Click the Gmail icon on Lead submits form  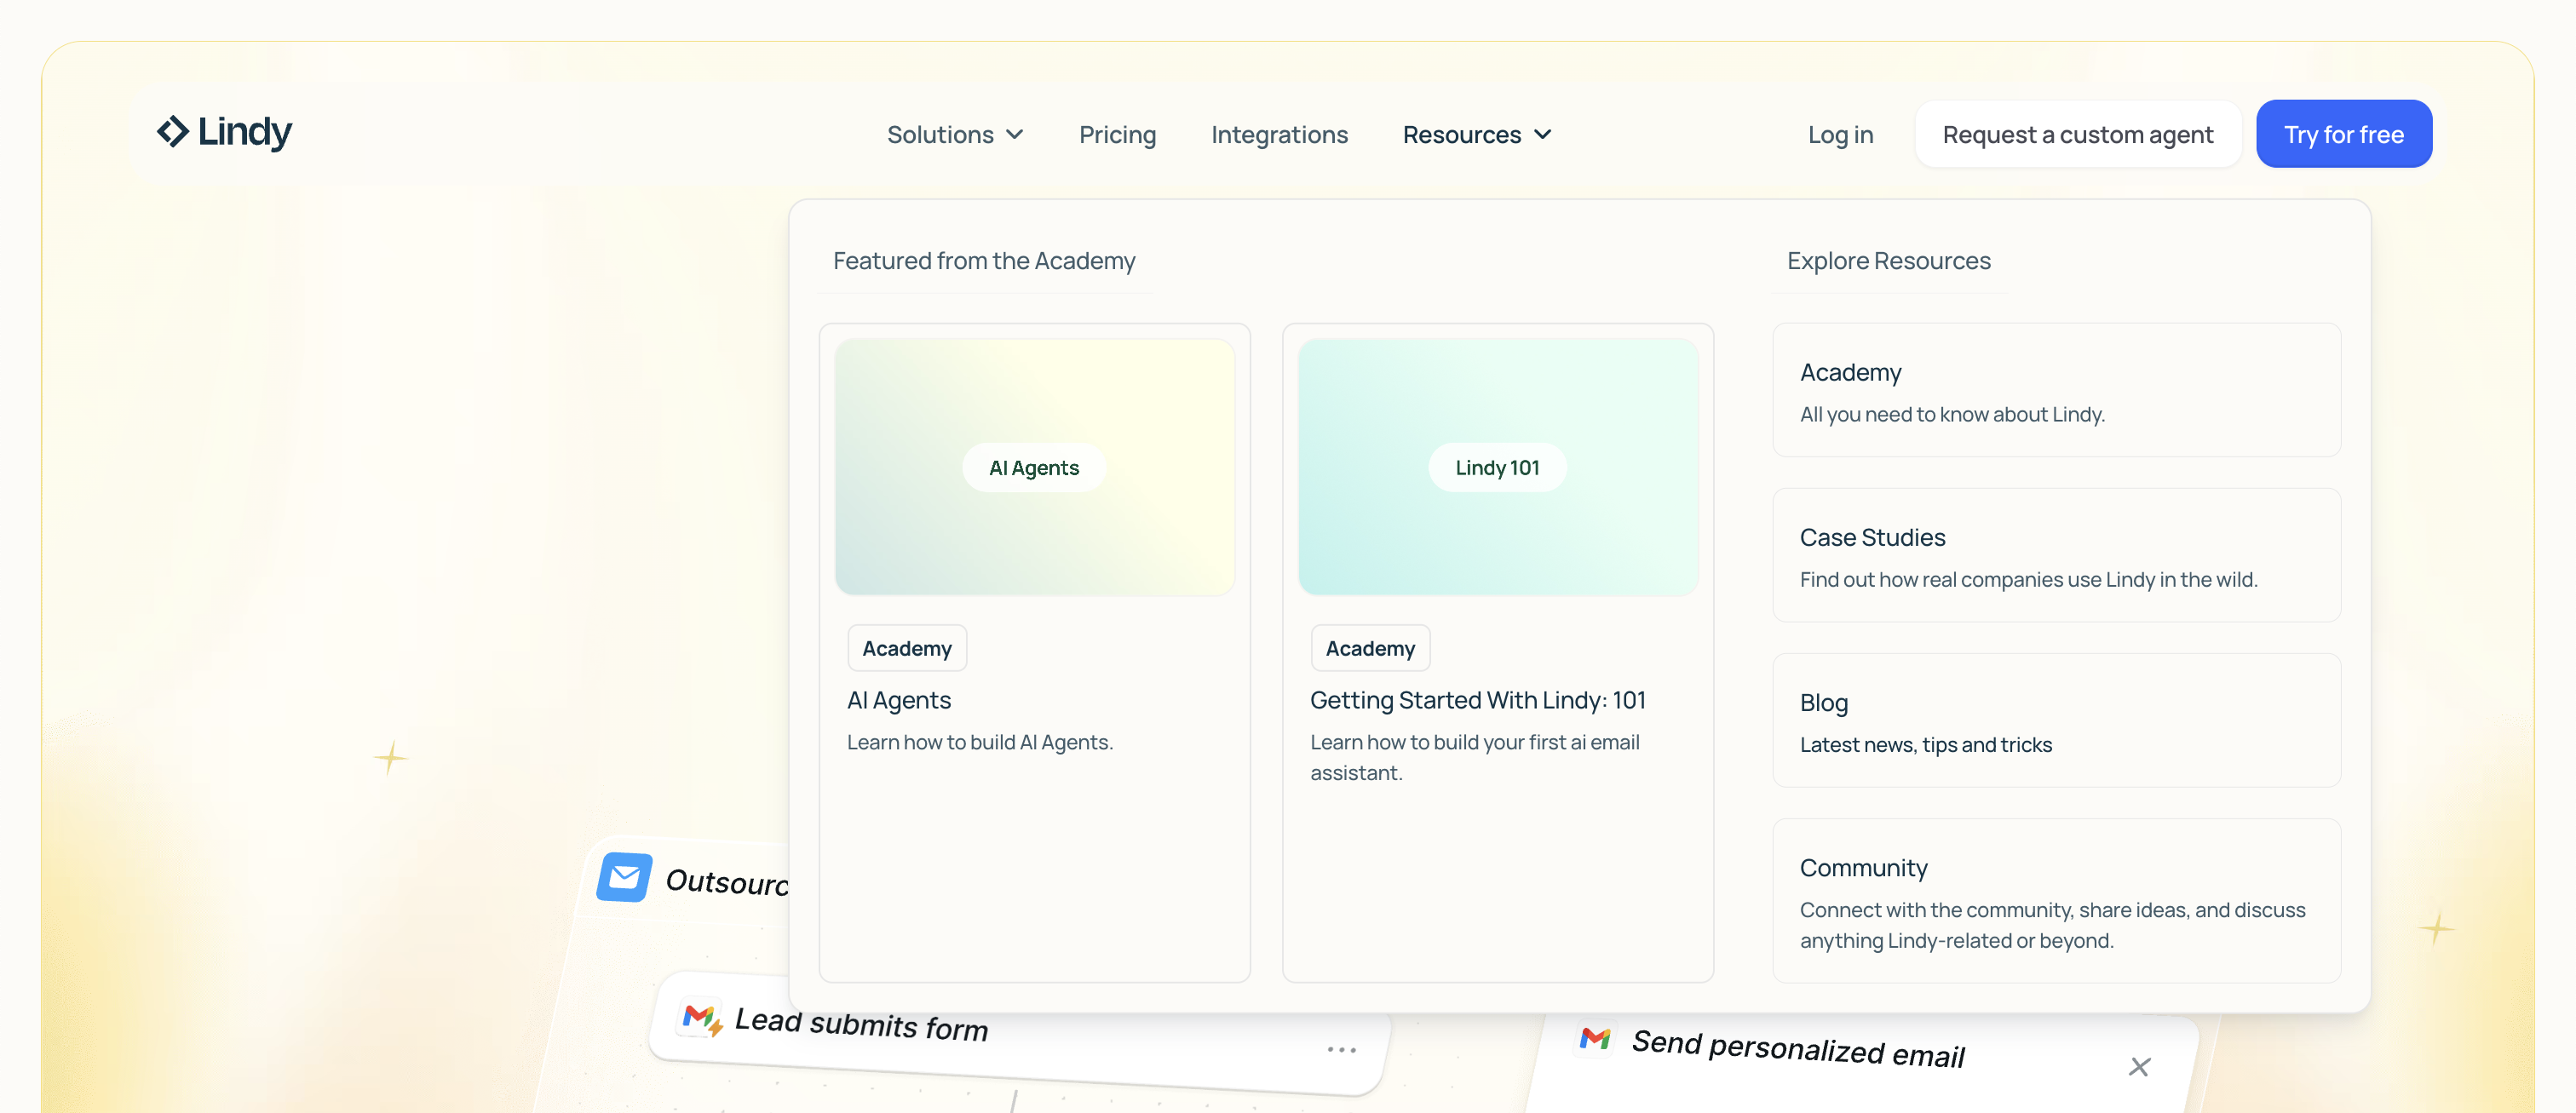[700, 1018]
